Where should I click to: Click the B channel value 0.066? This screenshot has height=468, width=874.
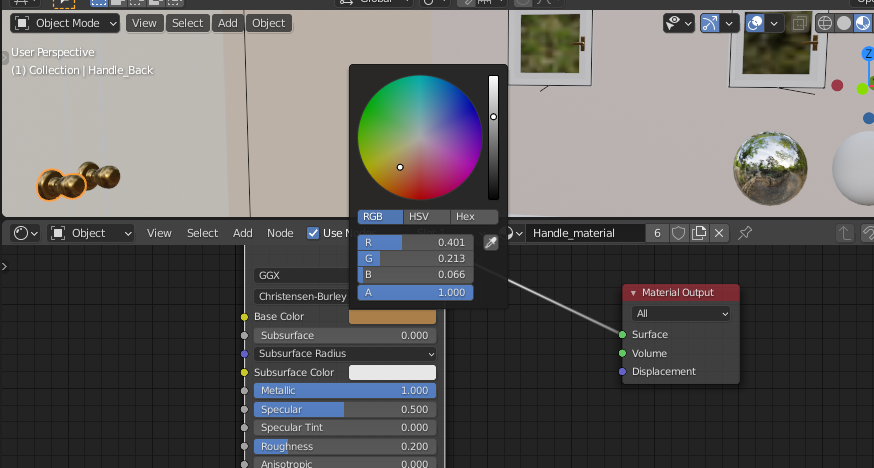(x=415, y=275)
